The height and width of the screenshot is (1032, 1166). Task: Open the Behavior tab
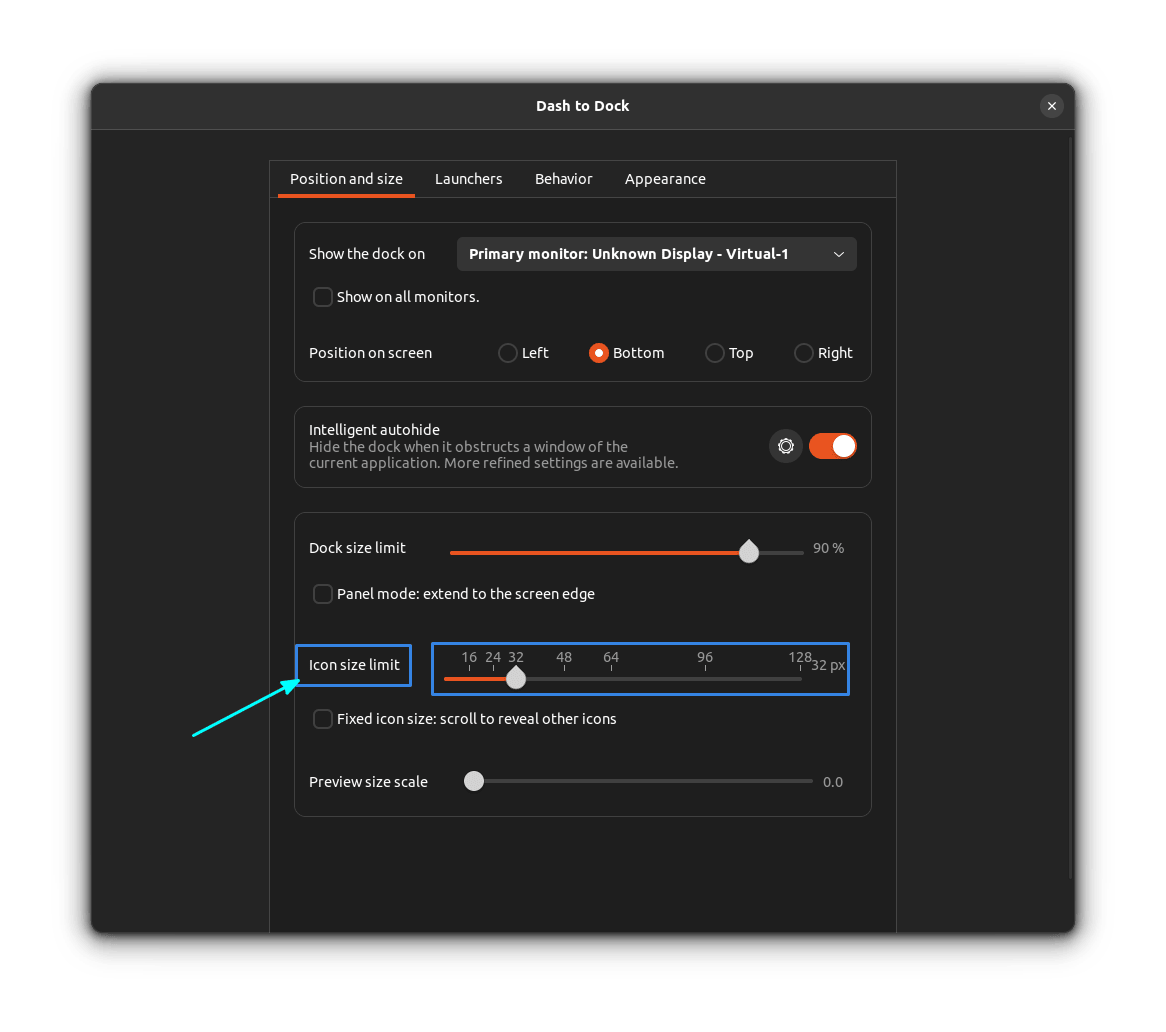tap(563, 179)
